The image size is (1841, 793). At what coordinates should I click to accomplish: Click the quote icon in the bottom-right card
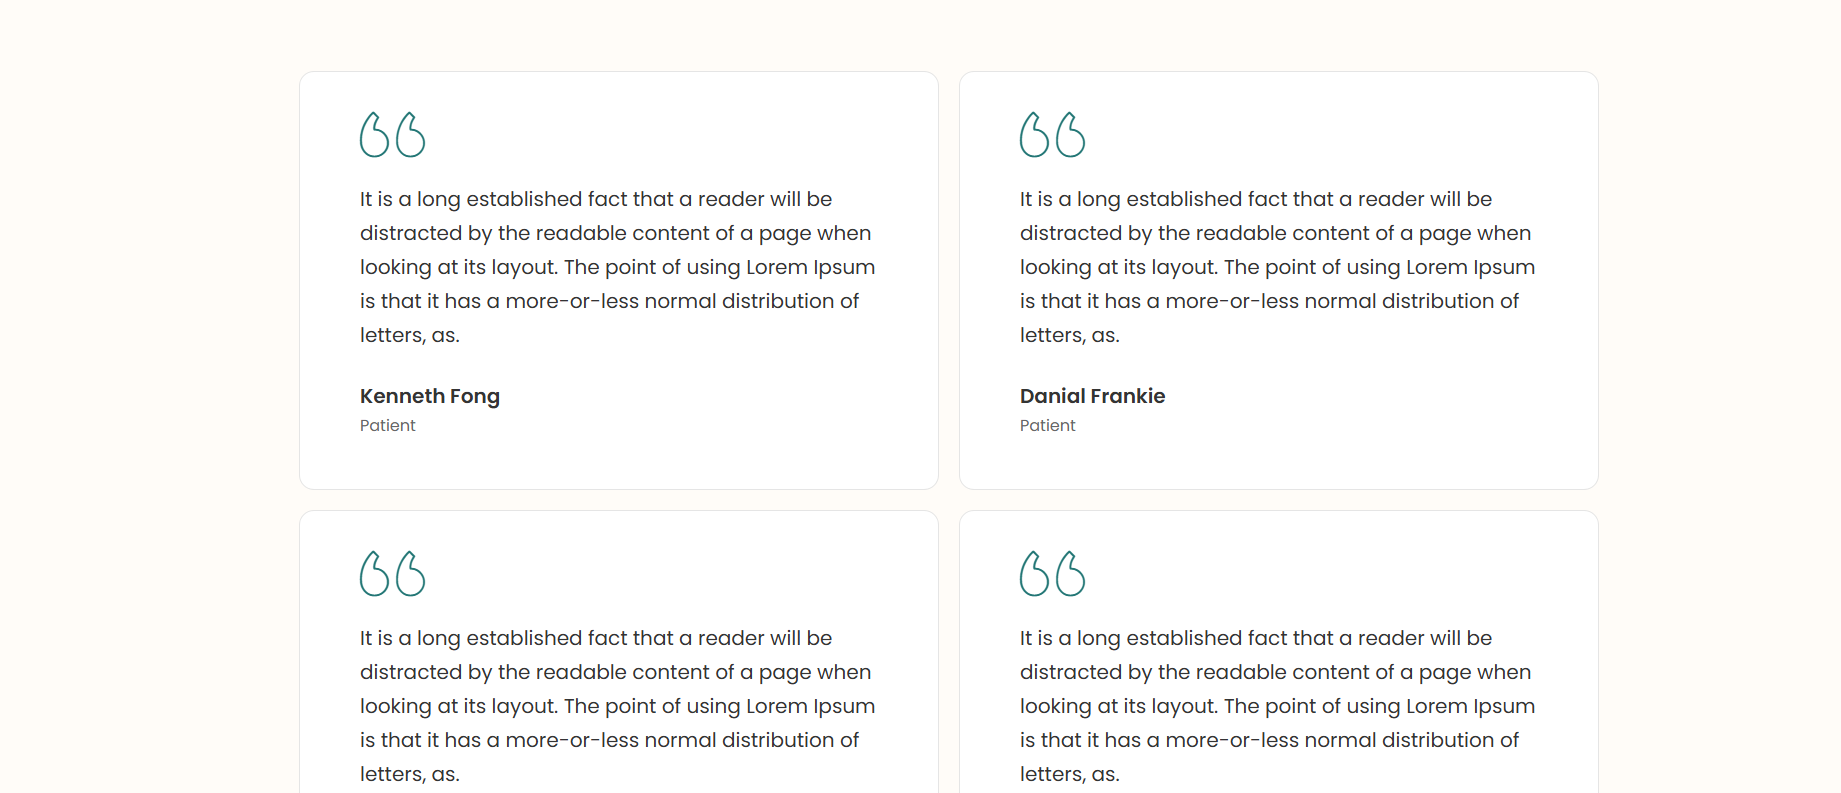1052,574
